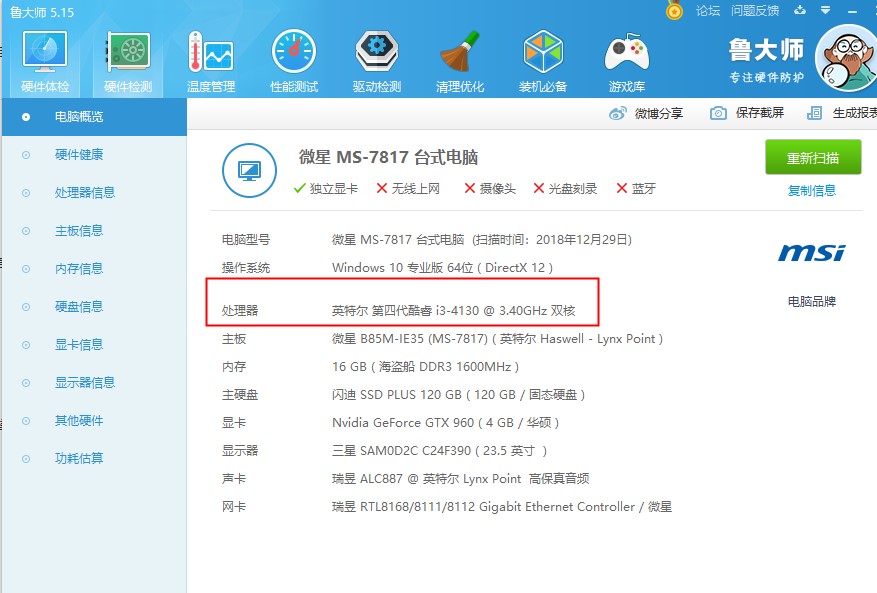
Task: Click the desktop computer circle icon
Action: 249,171
